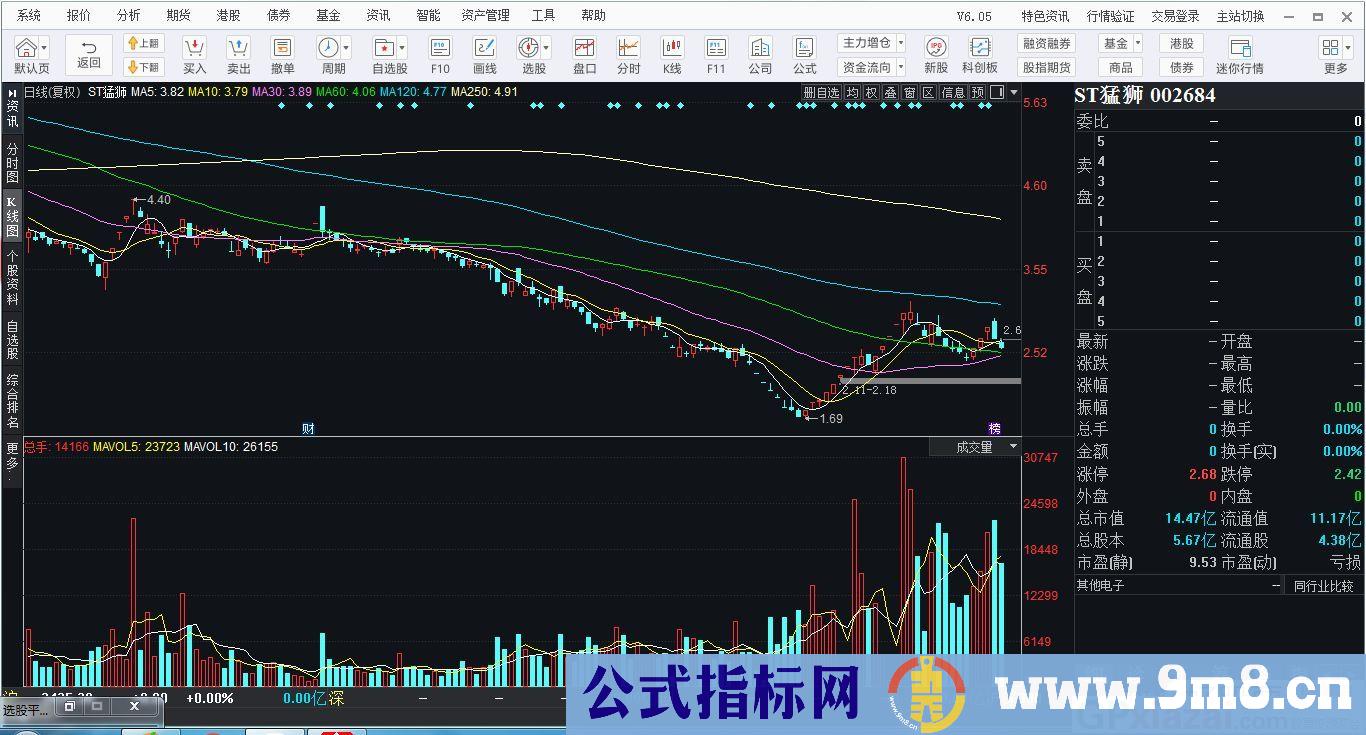Open the 选股 stock picker icon

[528, 48]
